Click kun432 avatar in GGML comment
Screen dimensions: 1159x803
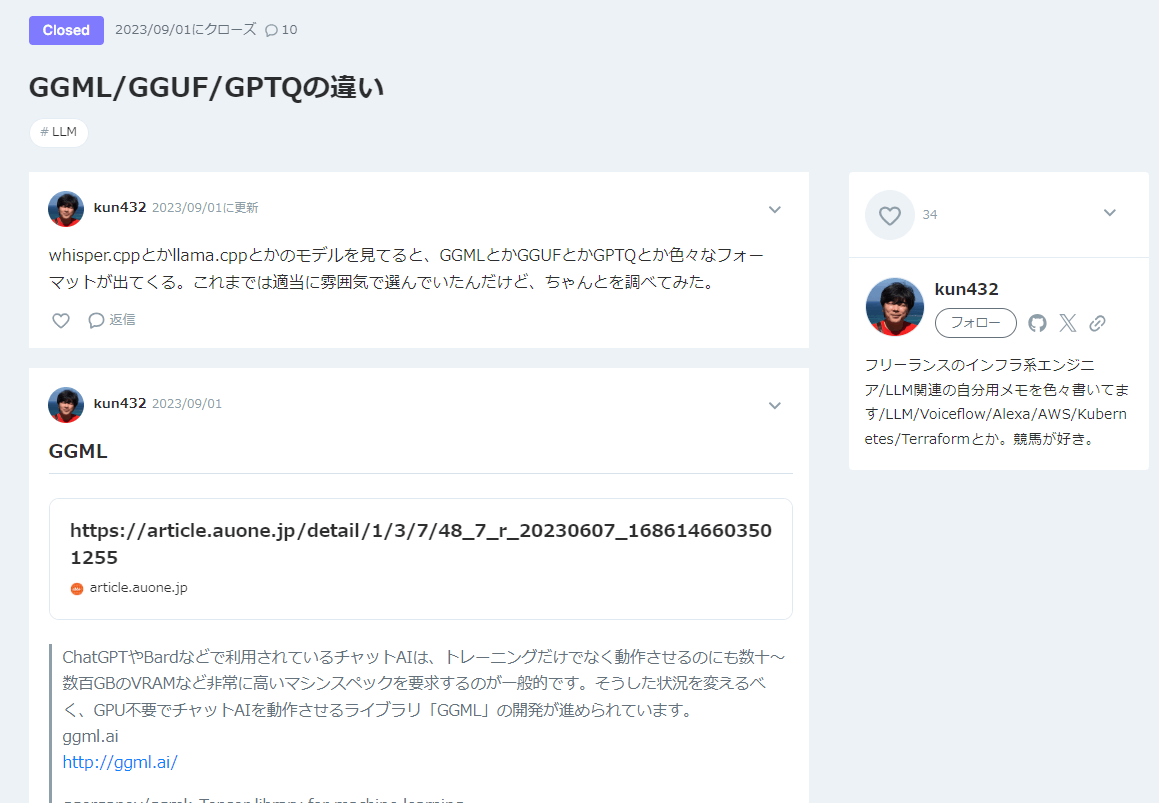tap(66, 404)
